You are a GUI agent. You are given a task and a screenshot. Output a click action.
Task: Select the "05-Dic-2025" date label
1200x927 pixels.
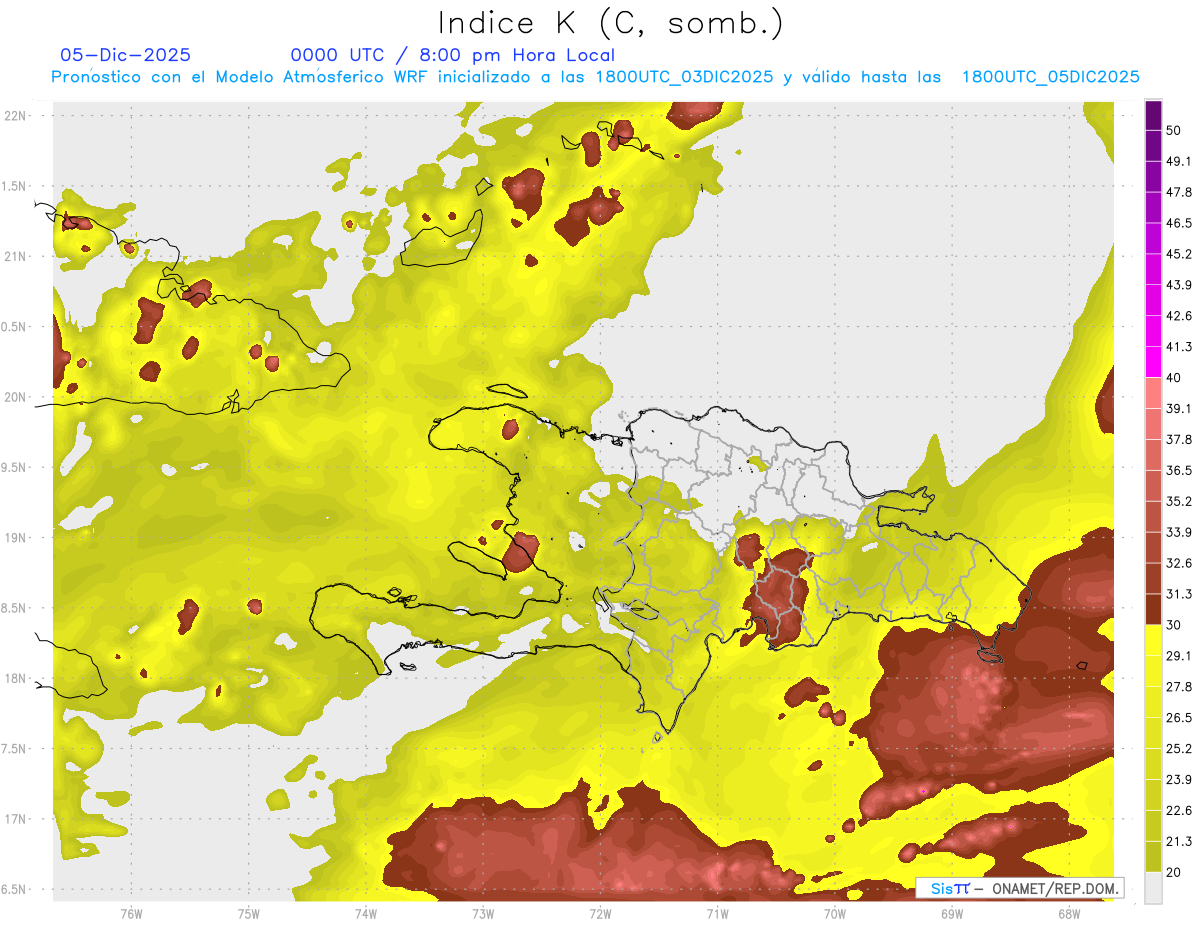126,55
